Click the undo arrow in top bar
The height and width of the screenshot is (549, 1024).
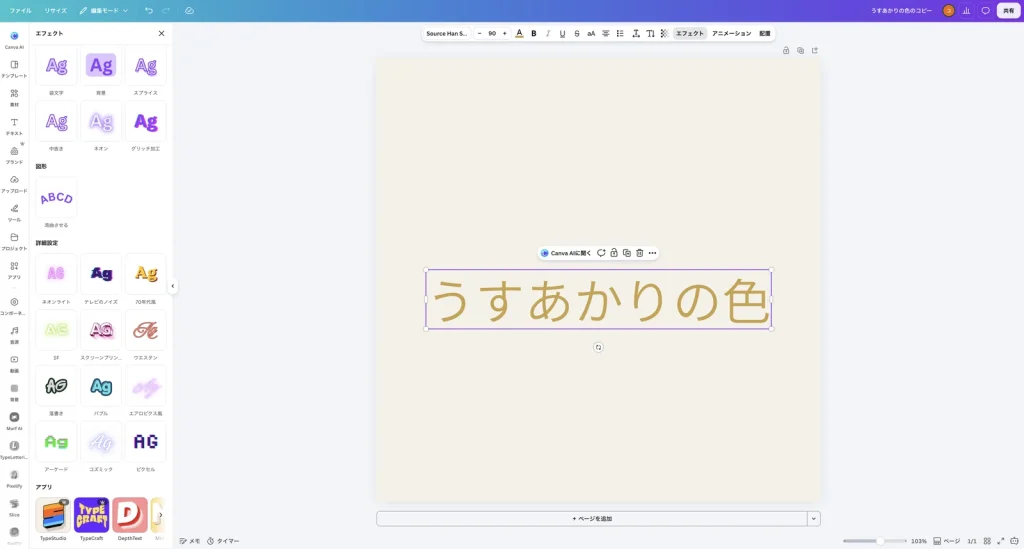click(149, 10)
